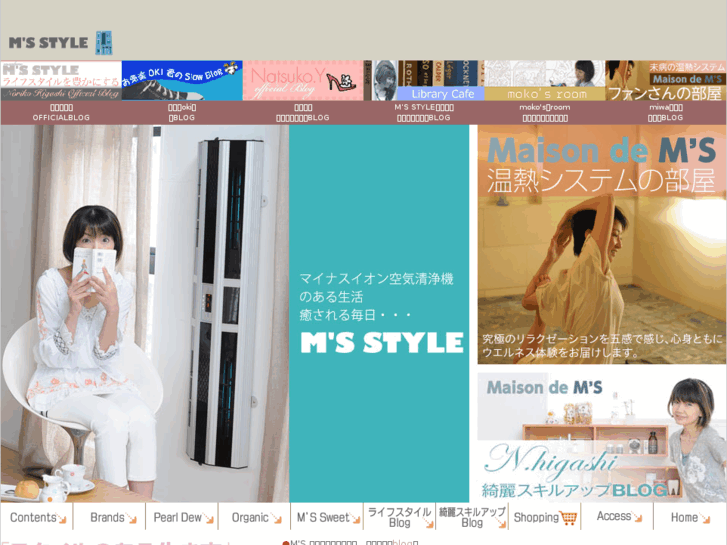Click the oki BLOG text link
Image resolution: width=727 pixels, height=545 pixels.
pos(182,113)
